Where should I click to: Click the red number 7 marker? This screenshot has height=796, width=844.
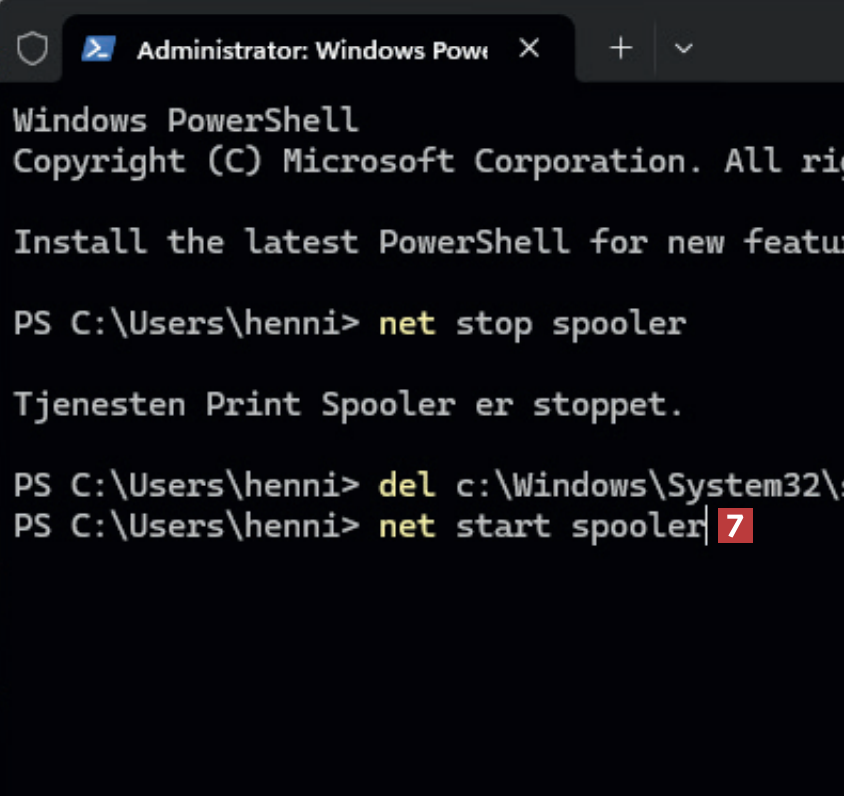(736, 527)
